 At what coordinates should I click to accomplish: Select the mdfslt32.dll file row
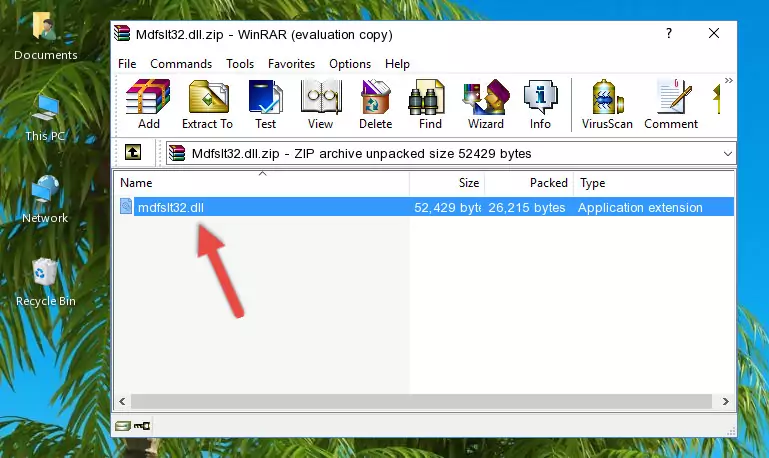pos(425,207)
